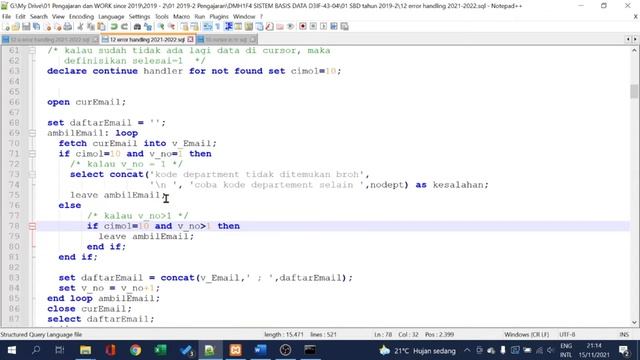Click the Stop recording macro icon

(x=313, y=27)
